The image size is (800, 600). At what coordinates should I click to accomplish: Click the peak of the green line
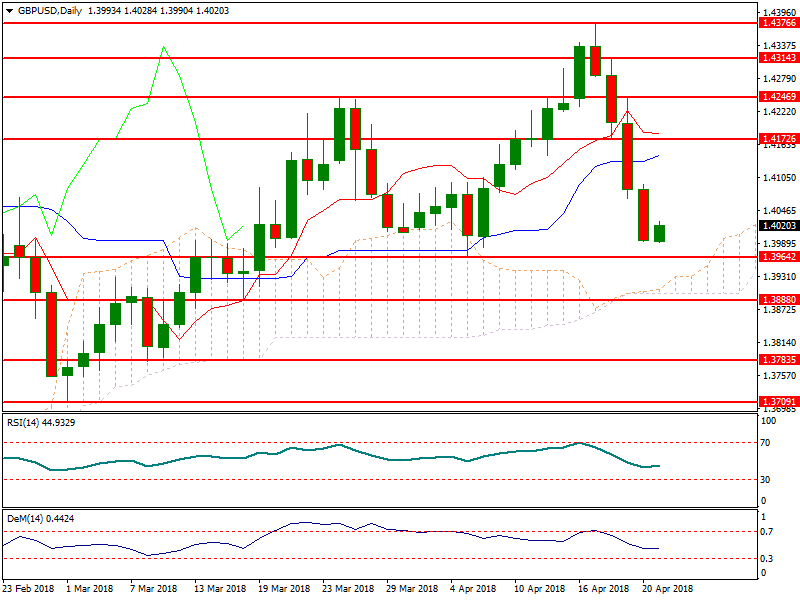(163, 46)
